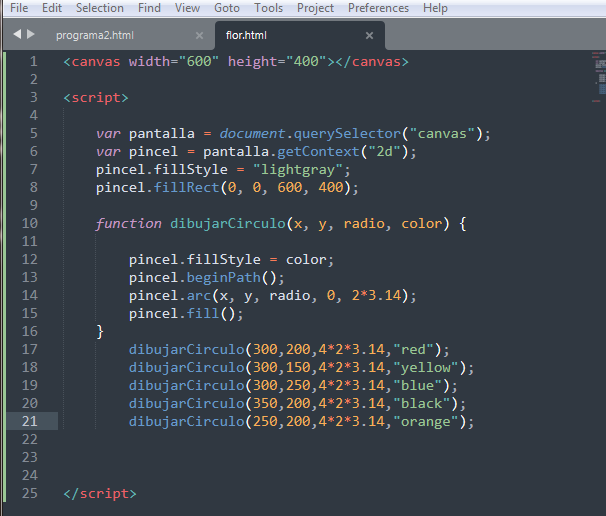Click the variable name pantalla on line 5
Image resolution: width=606 pixels, height=516 pixels.
[162, 134]
